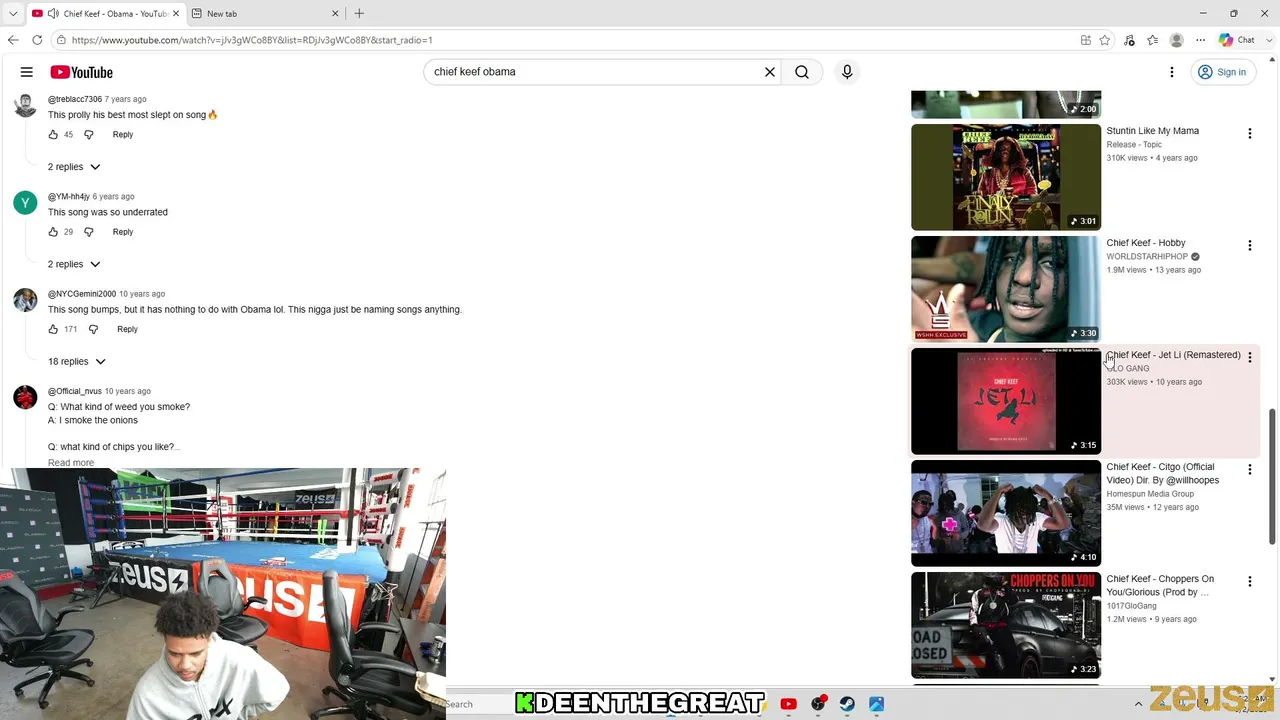Viewport: 1280px width, 720px height.
Task: Open the Homespun Media Group channel name
Action: pyautogui.click(x=1150, y=493)
